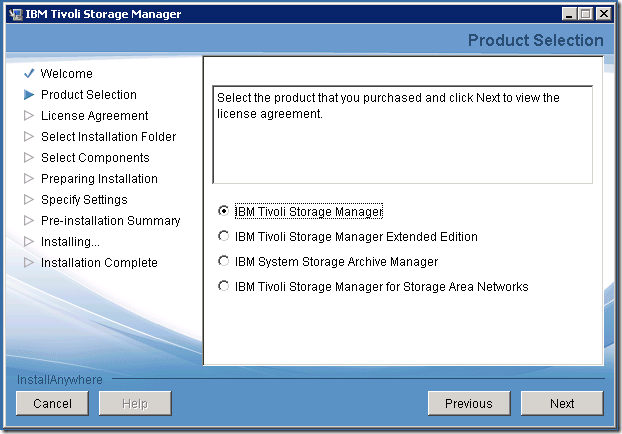Click the product selection instruction text box
Viewport: 622px width, 434px height.
pyautogui.click(x=402, y=134)
